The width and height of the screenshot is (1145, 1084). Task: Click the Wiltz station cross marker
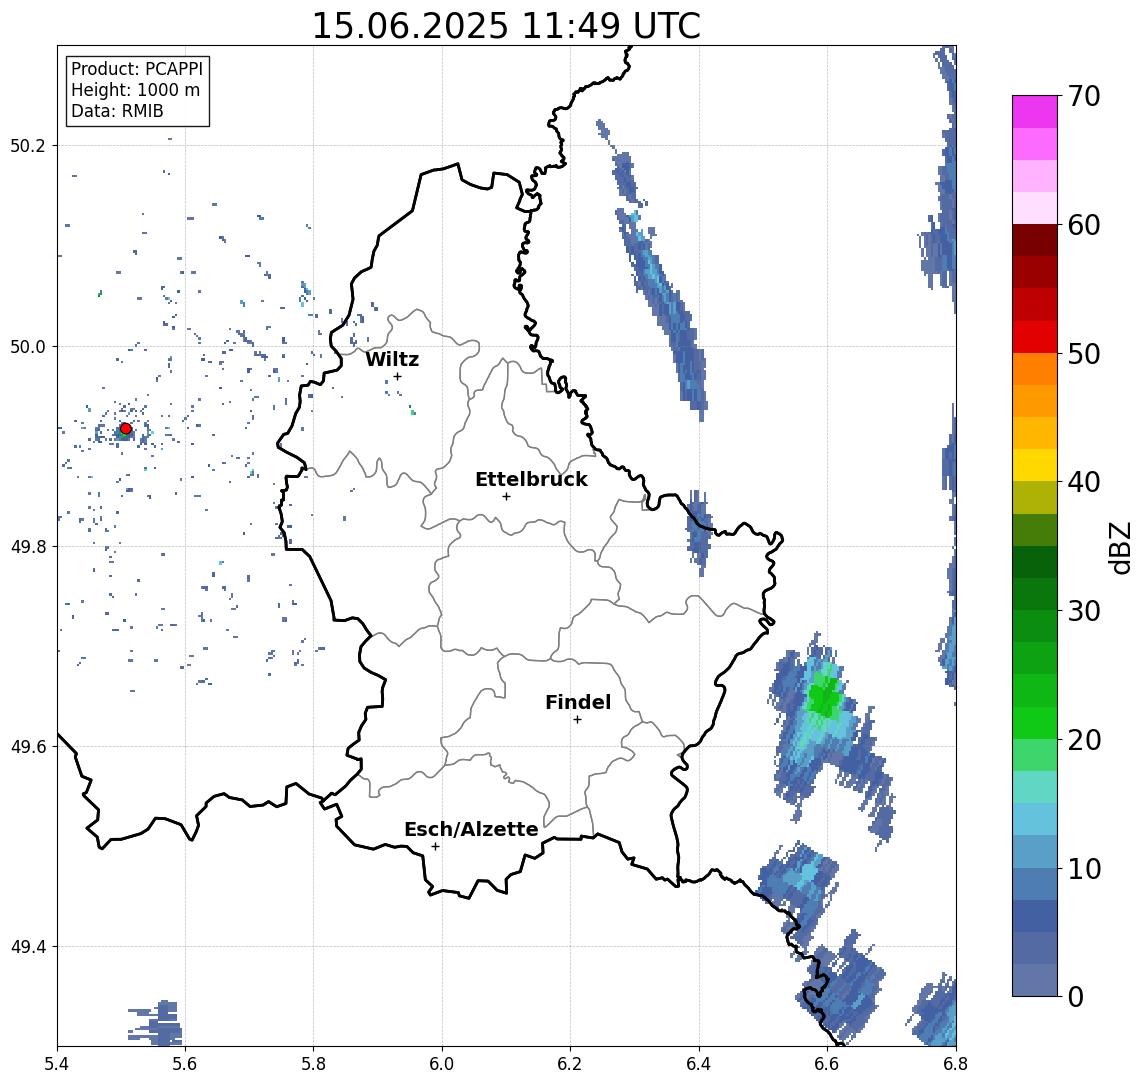click(397, 376)
